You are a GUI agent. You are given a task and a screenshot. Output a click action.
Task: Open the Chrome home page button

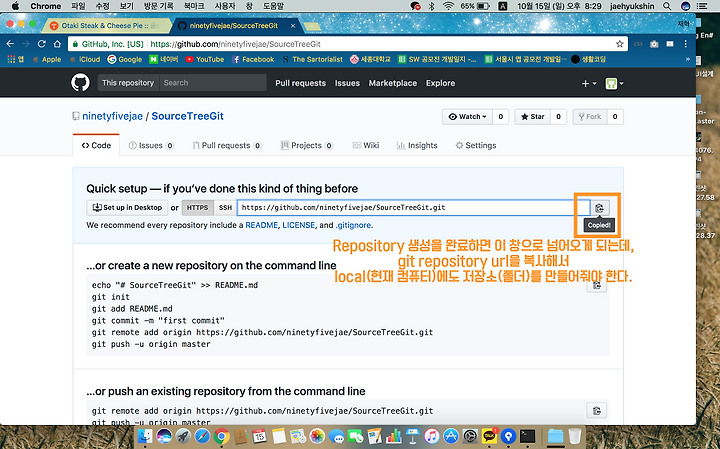click(x=57, y=44)
